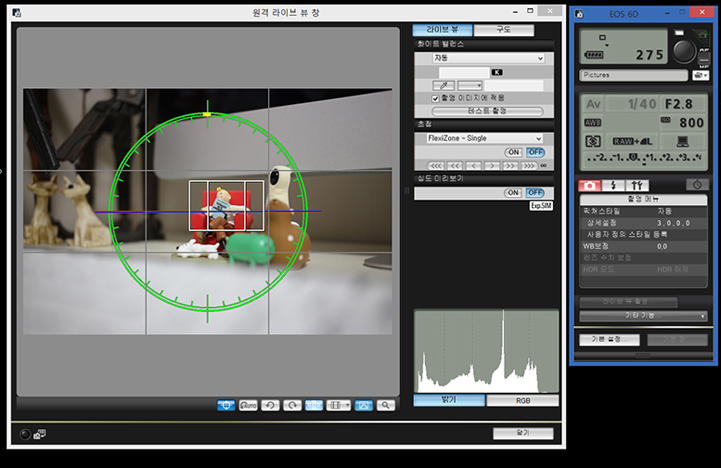
Task: Click the timer shooting clock icon
Action: tap(697, 185)
